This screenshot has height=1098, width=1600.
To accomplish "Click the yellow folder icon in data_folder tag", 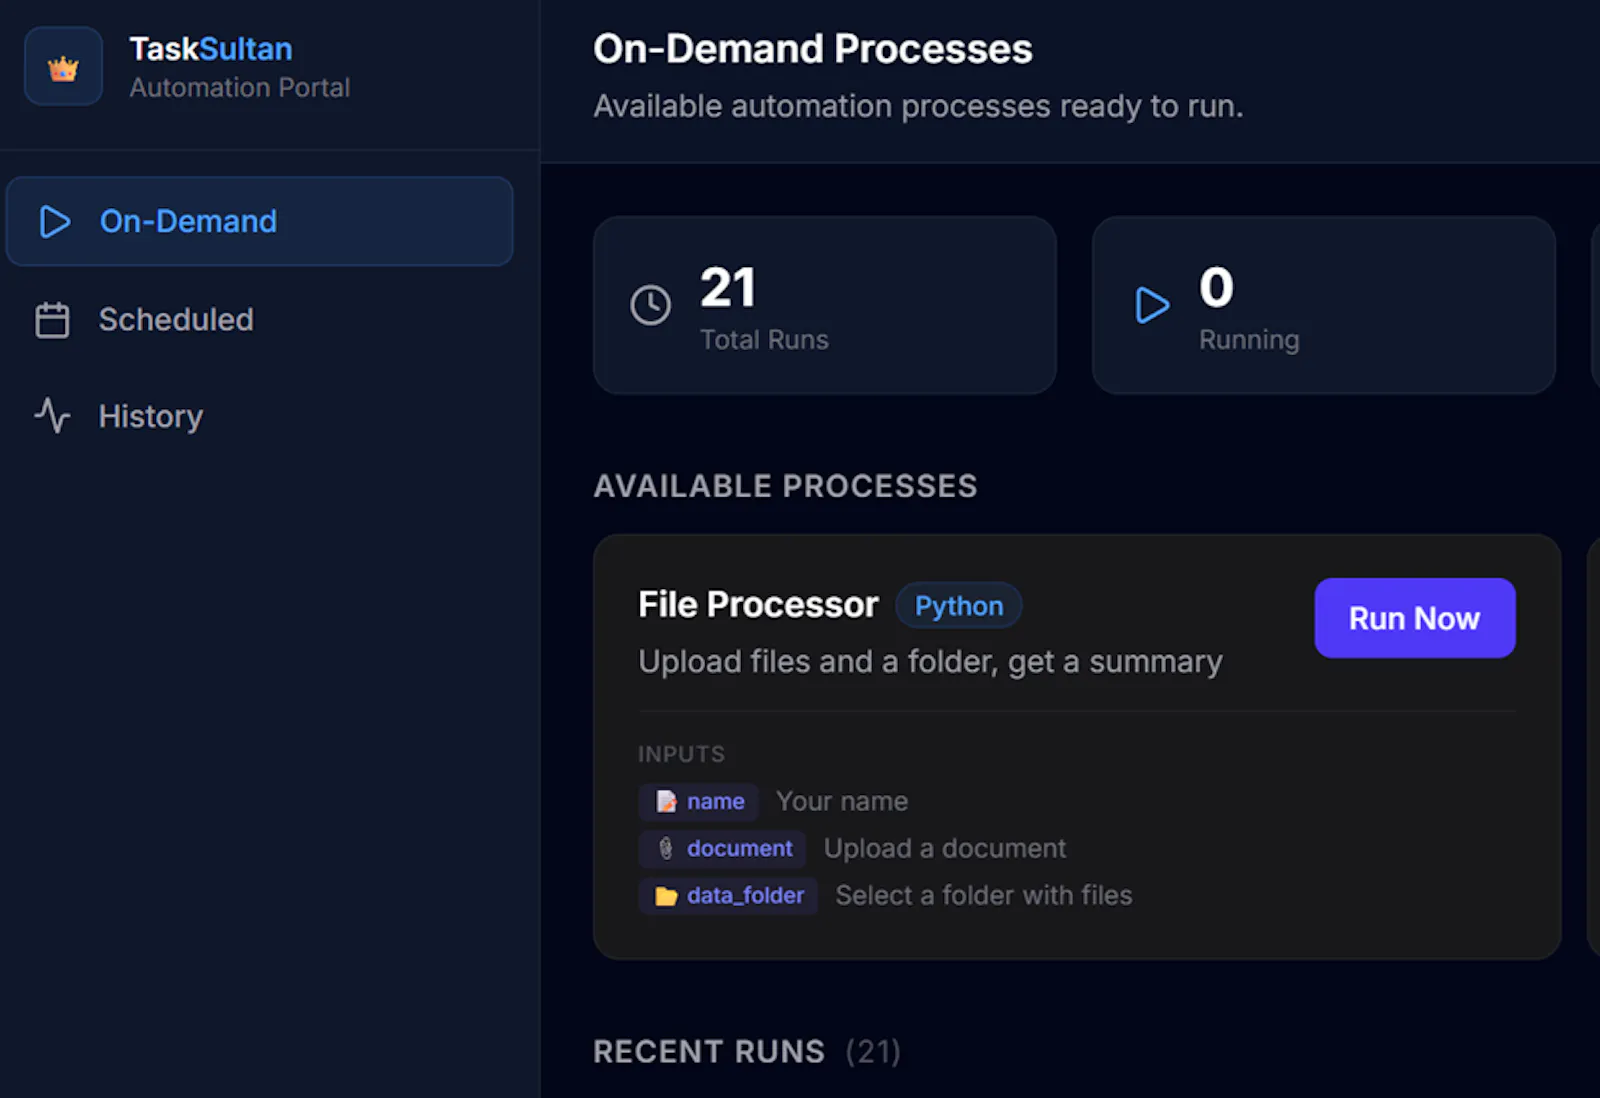I will 666,896.
